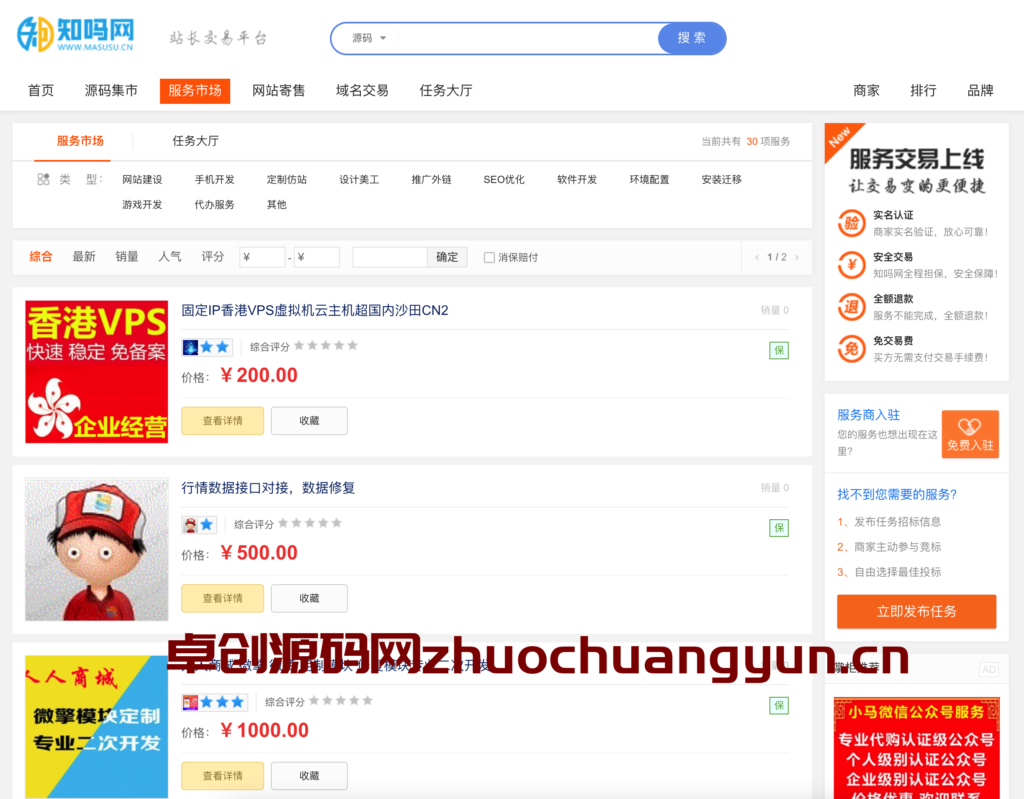
Task: Click seller level badge of 香港VPS listing
Action: pos(207,347)
